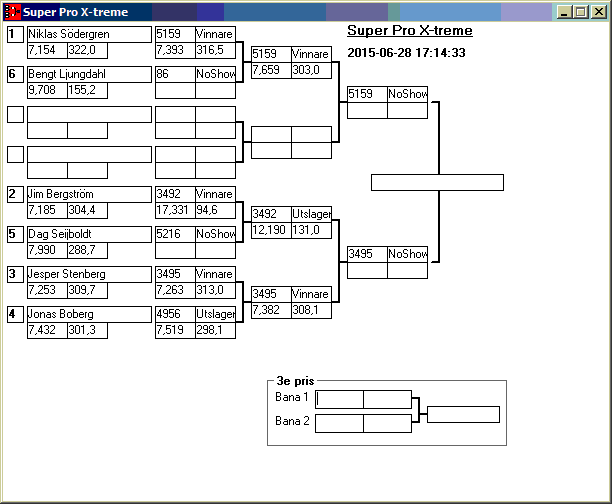Click the 9,708 time cell
The width and height of the screenshot is (612, 504).
(x=46, y=90)
